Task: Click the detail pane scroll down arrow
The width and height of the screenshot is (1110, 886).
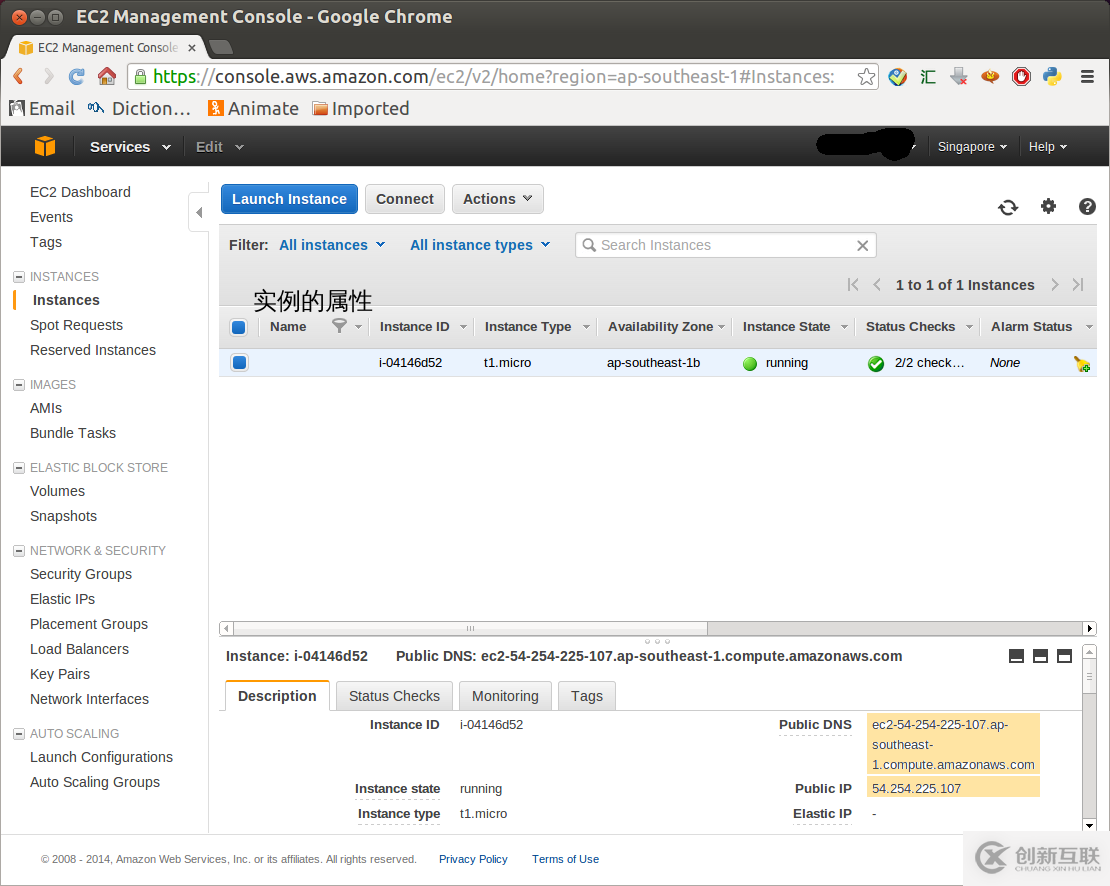Action: coord(1089,825)
